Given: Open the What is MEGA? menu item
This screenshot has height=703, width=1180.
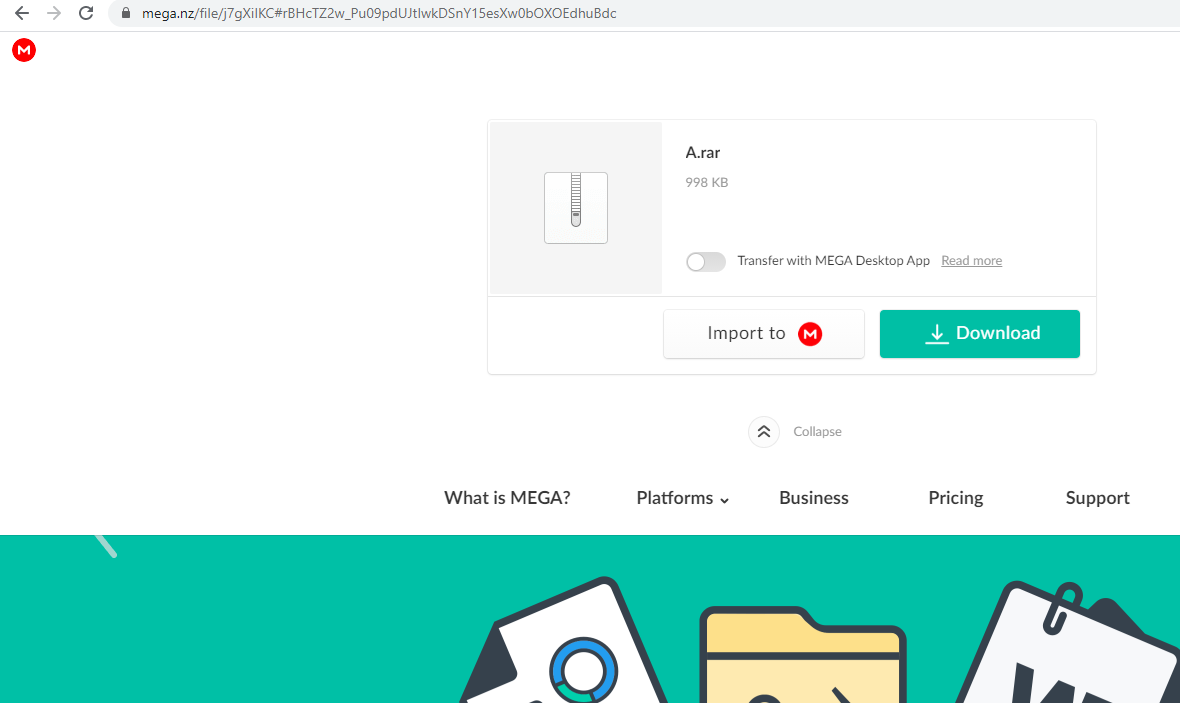Looking at the screenshot, I should [x=507, y=498].
